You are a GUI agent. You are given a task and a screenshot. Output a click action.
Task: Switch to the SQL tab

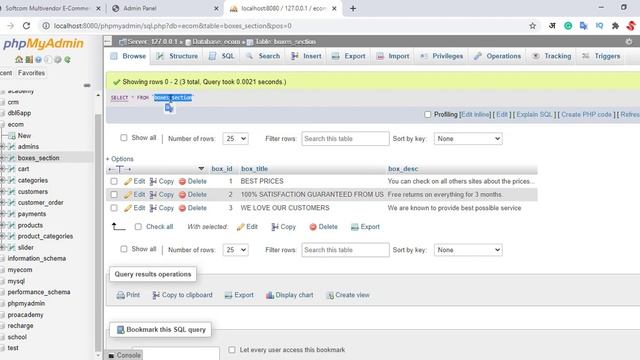coord(222,56)
